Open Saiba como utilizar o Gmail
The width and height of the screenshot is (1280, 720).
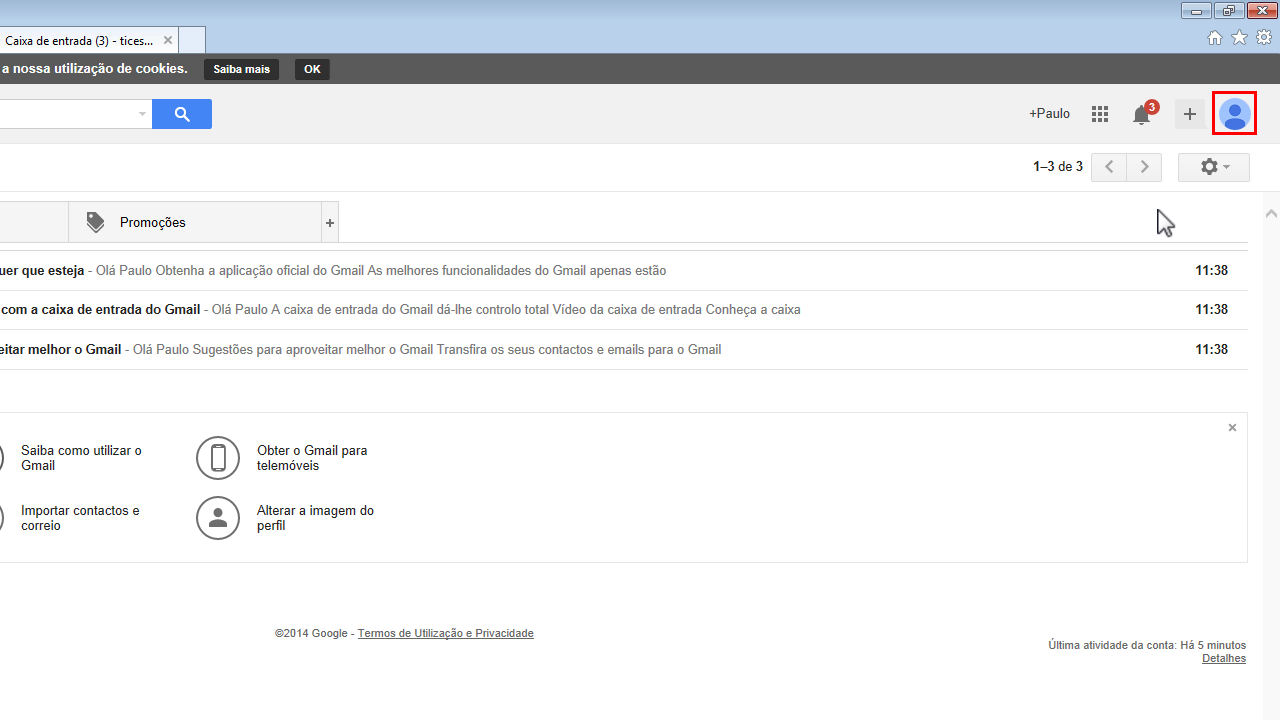[81, 458]
